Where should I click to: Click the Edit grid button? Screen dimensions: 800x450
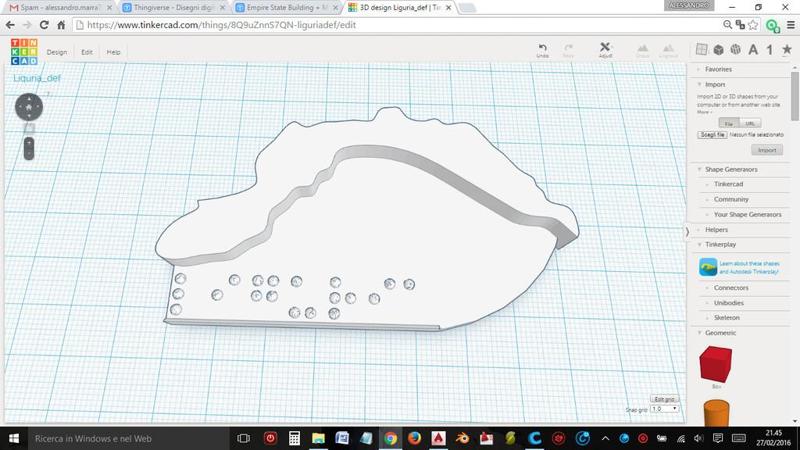click(664, 399)
